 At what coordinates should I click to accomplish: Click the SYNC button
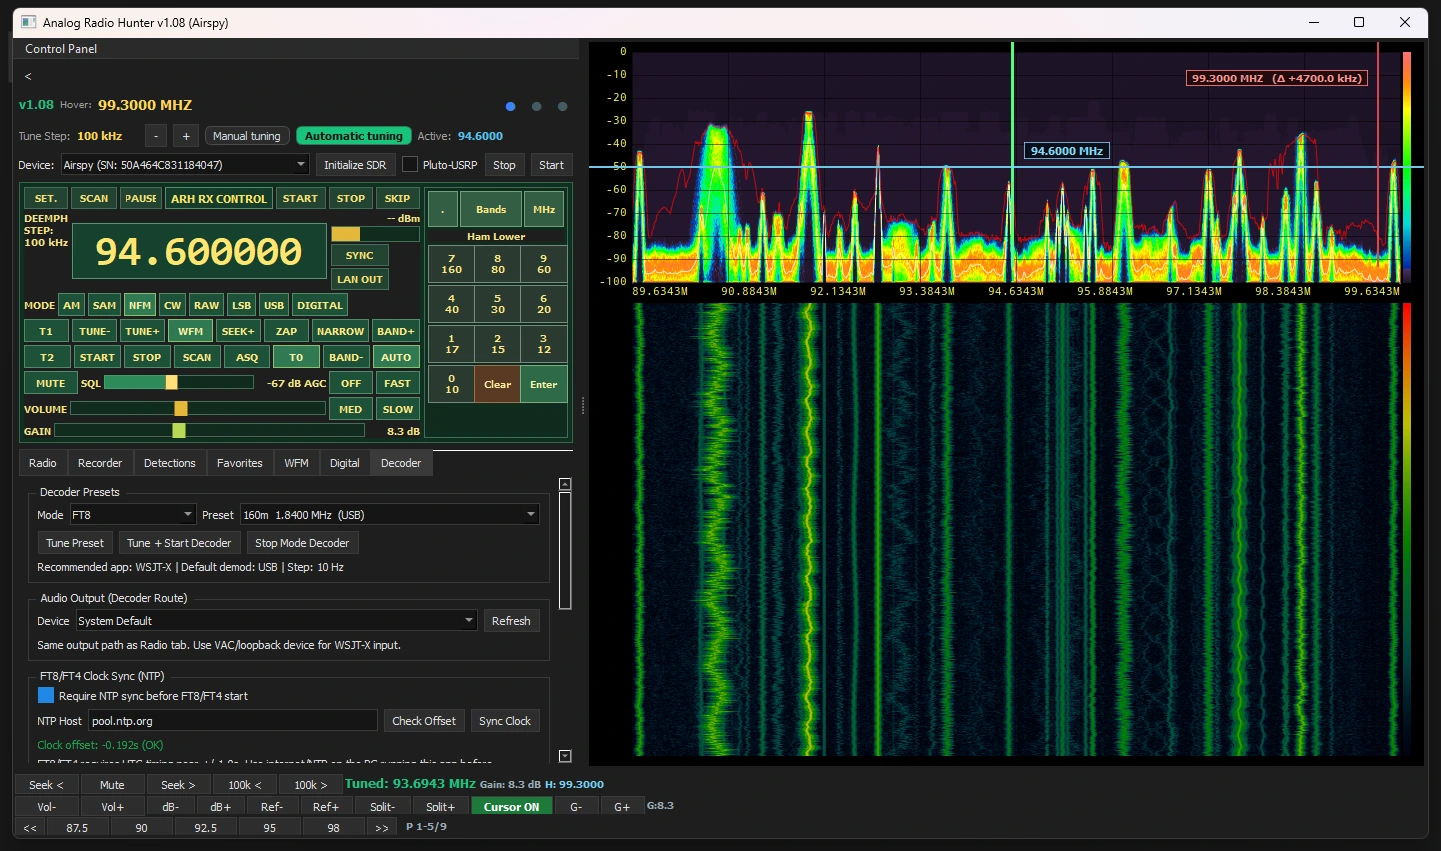click(x=359, y=255)
